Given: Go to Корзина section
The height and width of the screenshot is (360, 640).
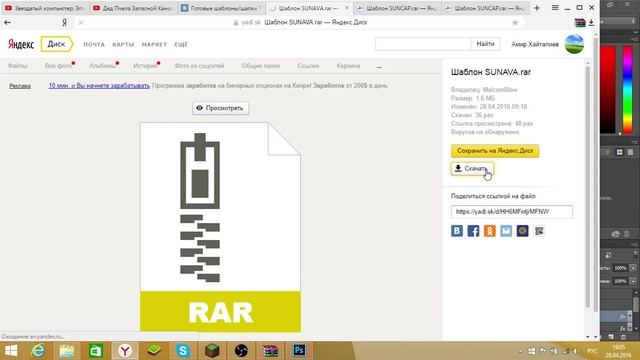Looking at the screenshot, I should [x=348, y=66].
